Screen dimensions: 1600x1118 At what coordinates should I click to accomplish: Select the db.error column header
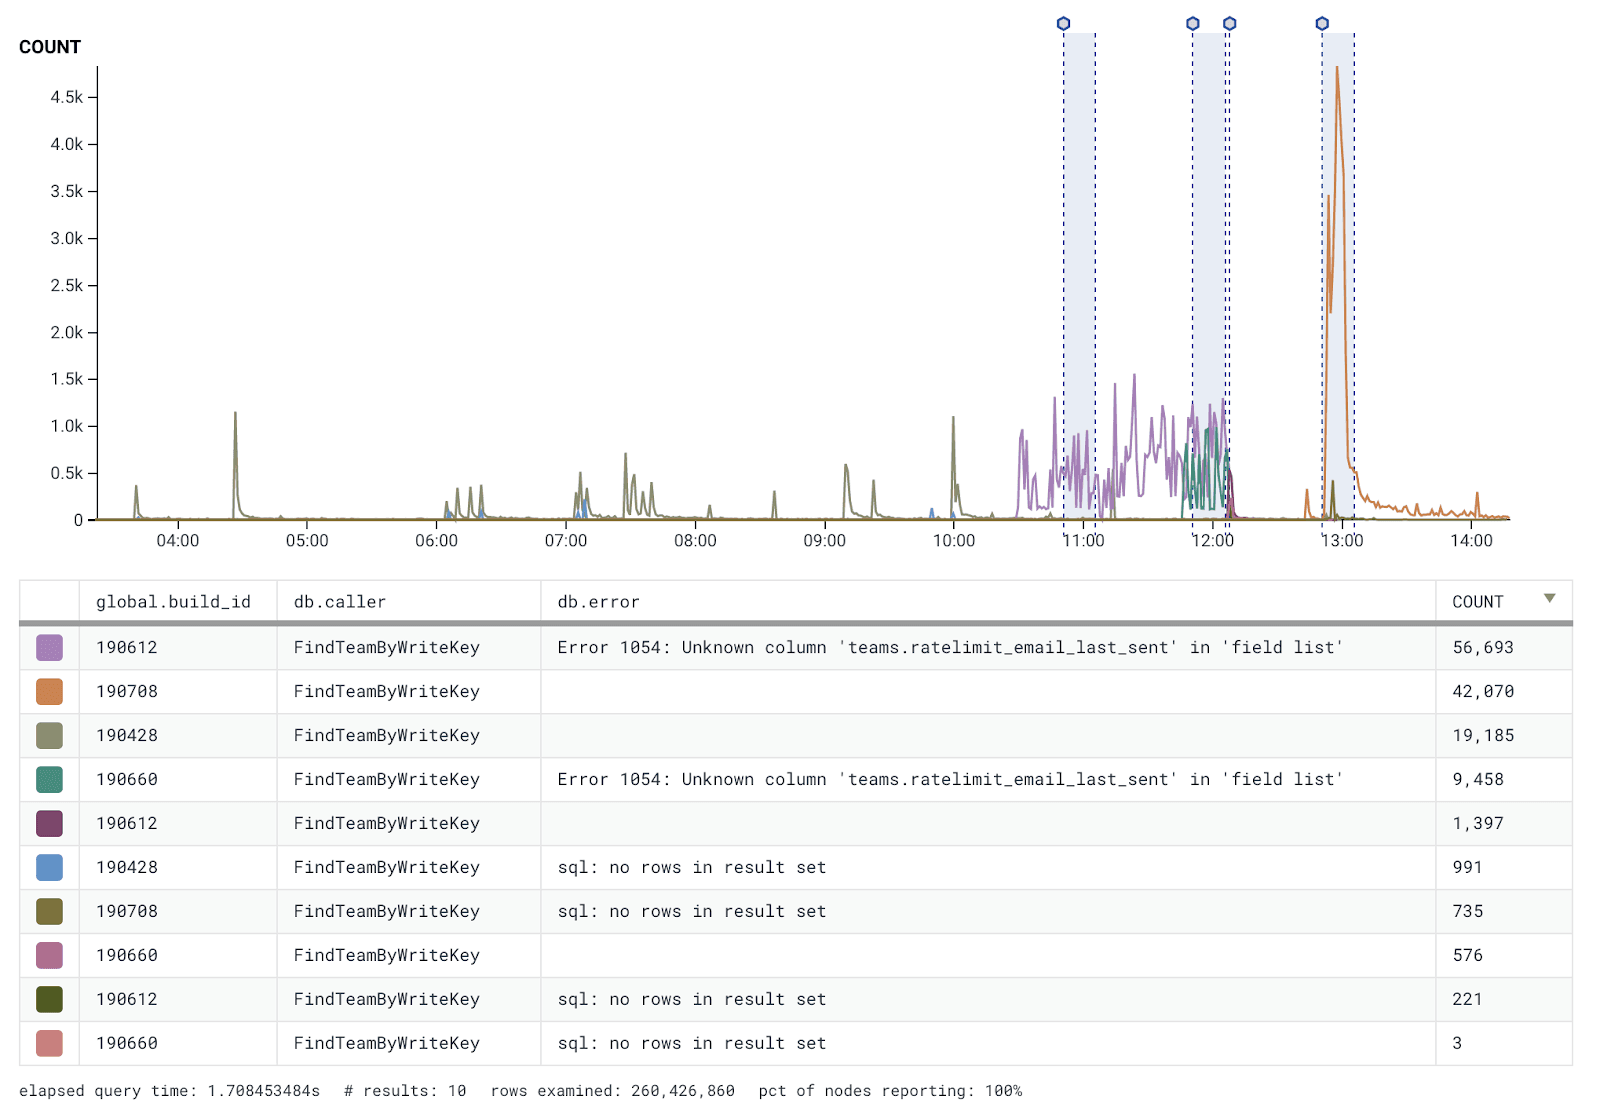click(x=598, y=602)
